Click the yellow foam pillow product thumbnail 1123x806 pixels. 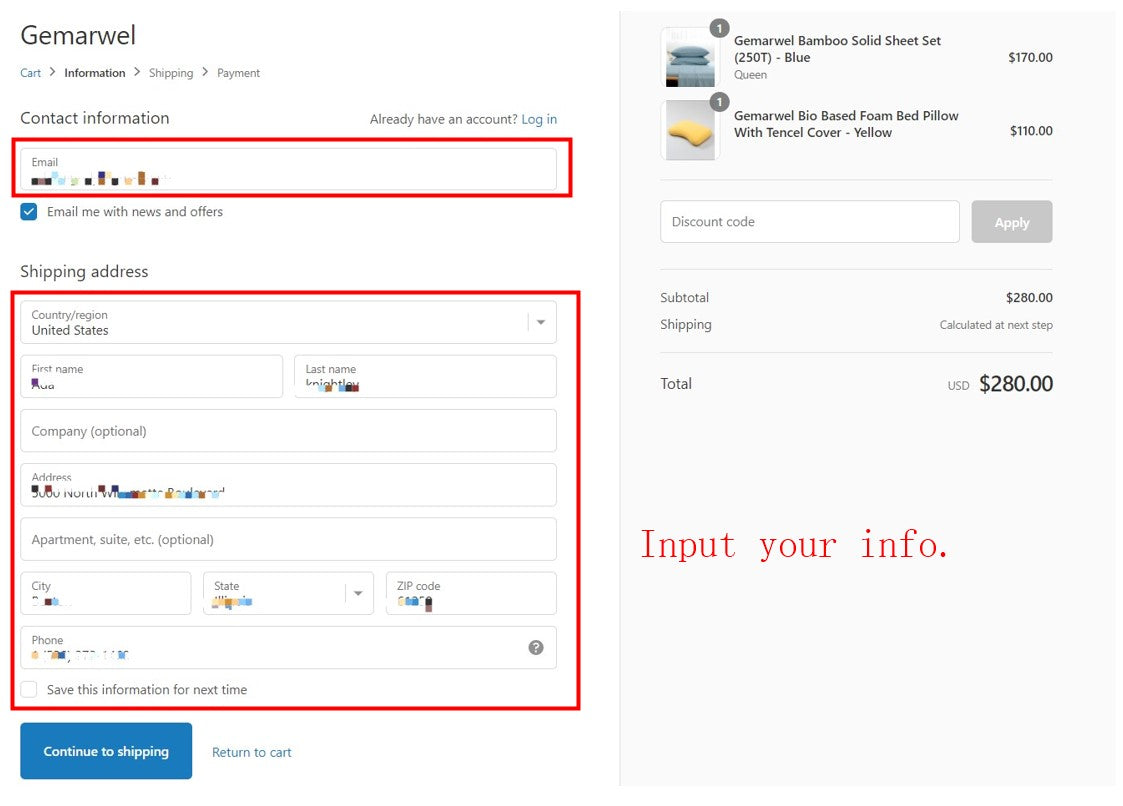[x=690, y=131]
